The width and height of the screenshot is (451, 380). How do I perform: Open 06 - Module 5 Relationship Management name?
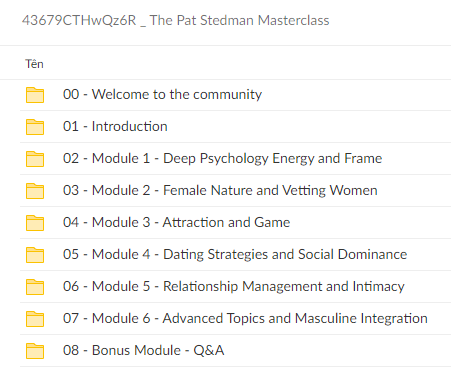click(x=234, y=287)
